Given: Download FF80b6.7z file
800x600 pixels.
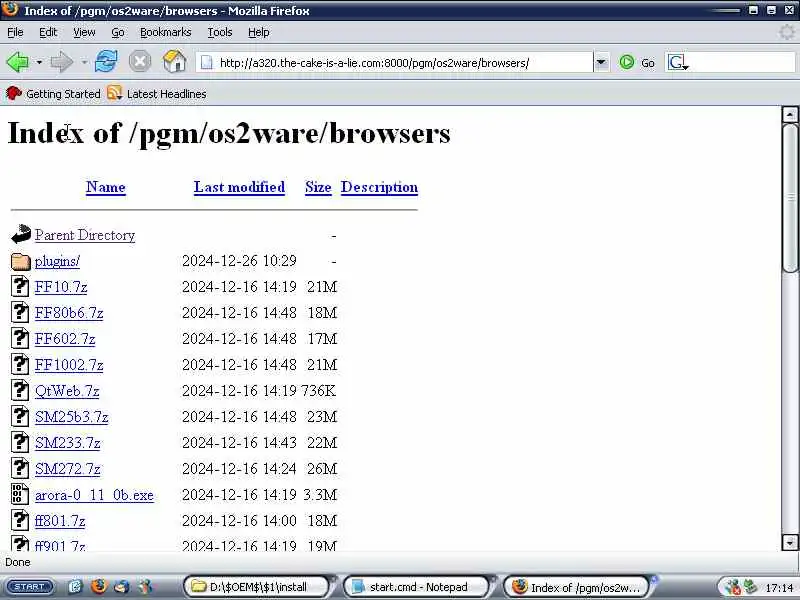Looking at the screenshot, I should tap(69, 313).
